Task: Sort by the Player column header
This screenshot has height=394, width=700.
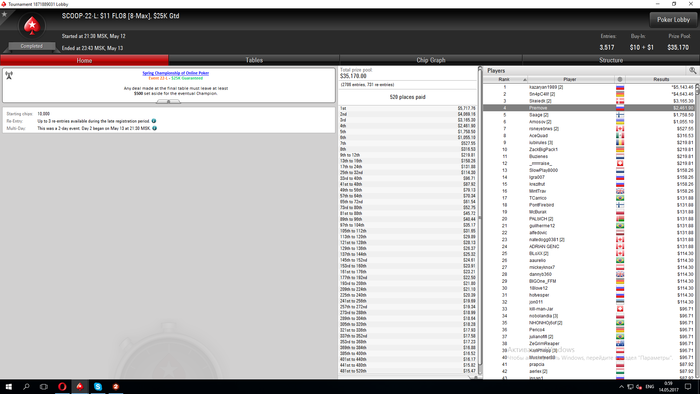Action: [570, 79]
